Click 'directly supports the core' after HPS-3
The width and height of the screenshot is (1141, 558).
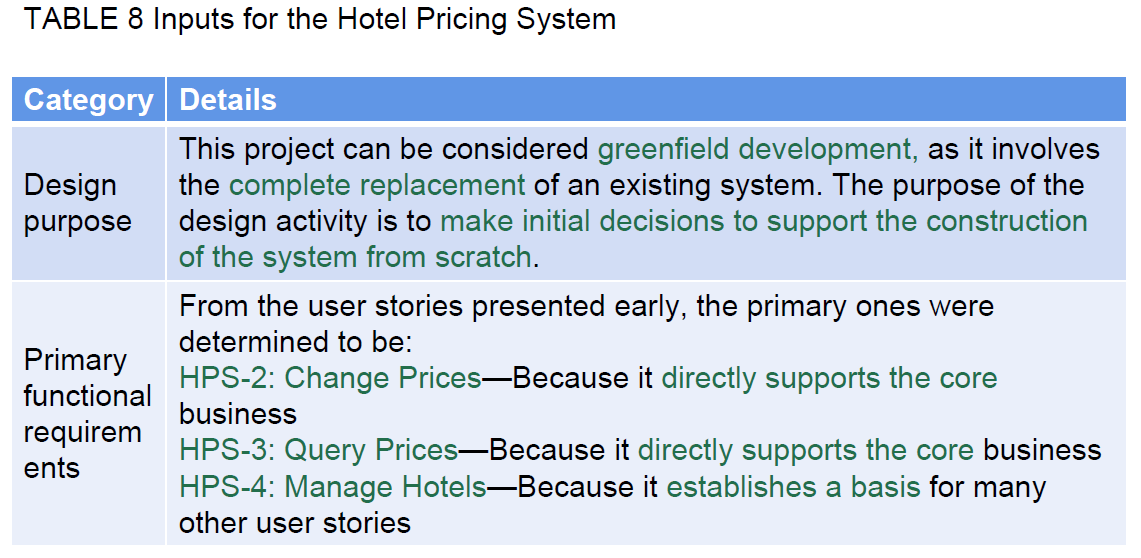[x=806, y=450]
